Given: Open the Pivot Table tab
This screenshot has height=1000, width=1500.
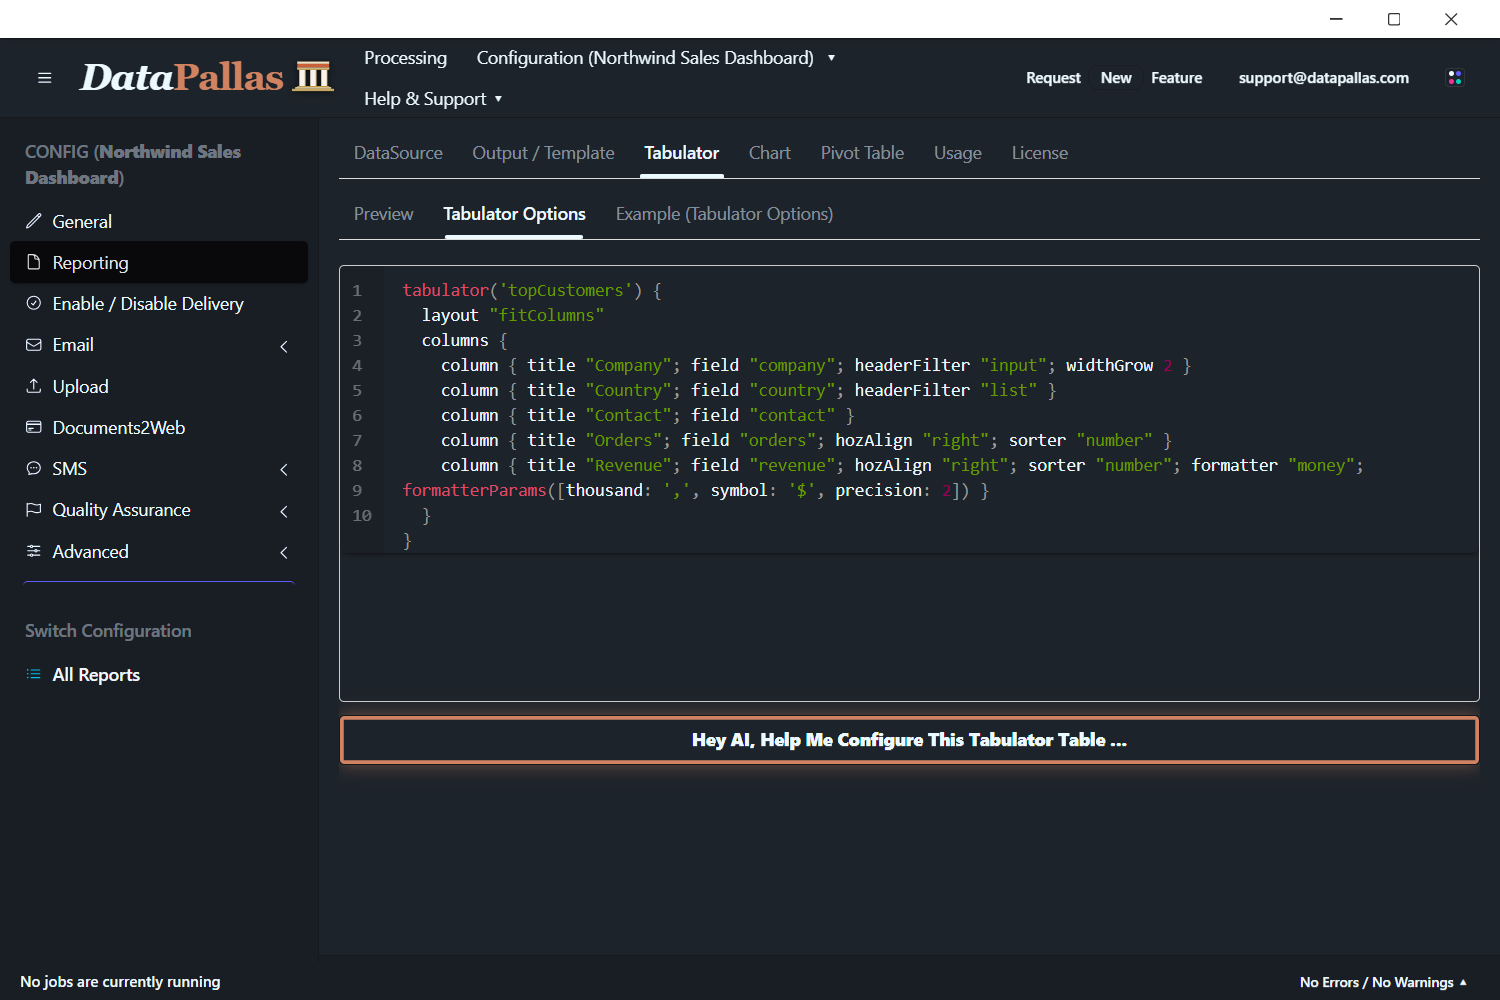Looking at the screenshot, I should pyautogui.click(x=862, y=153).
